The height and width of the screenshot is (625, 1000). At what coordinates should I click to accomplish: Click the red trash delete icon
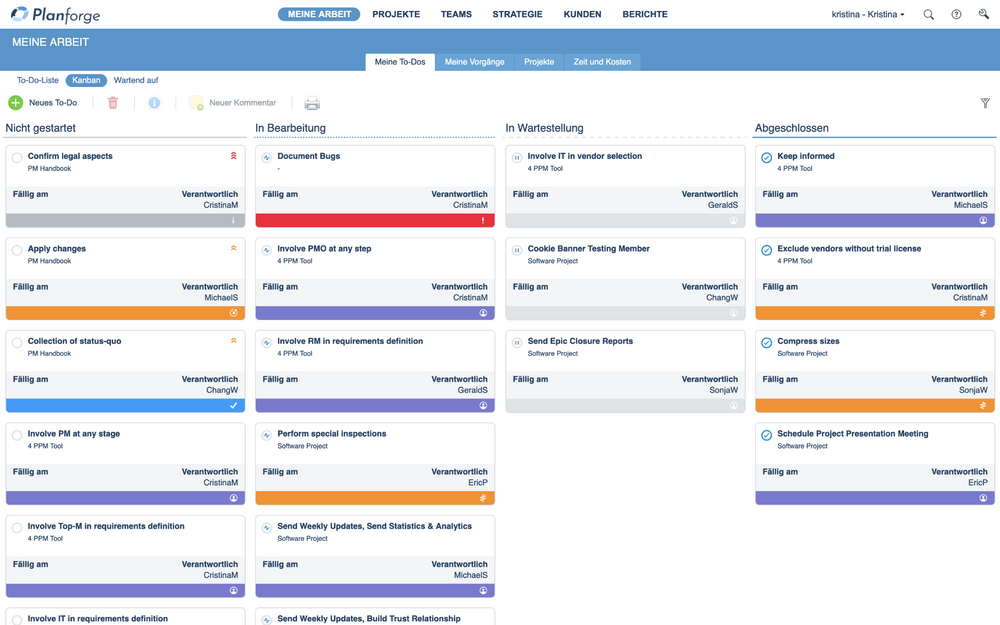(113, 103)
